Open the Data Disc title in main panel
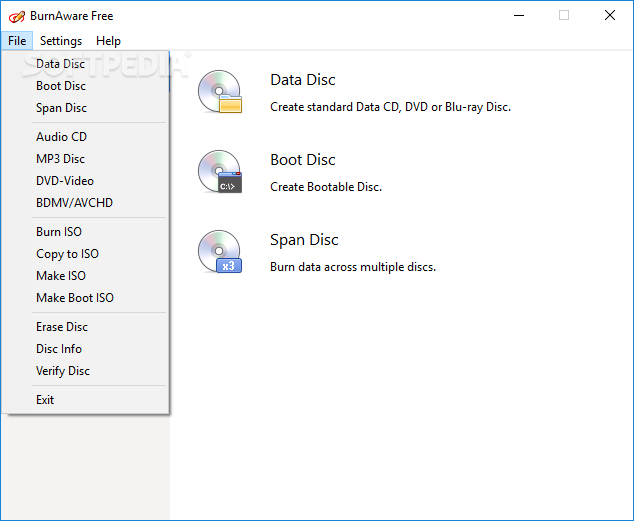The width and height of the screenshot is (634, 521). tap(302, 80)
